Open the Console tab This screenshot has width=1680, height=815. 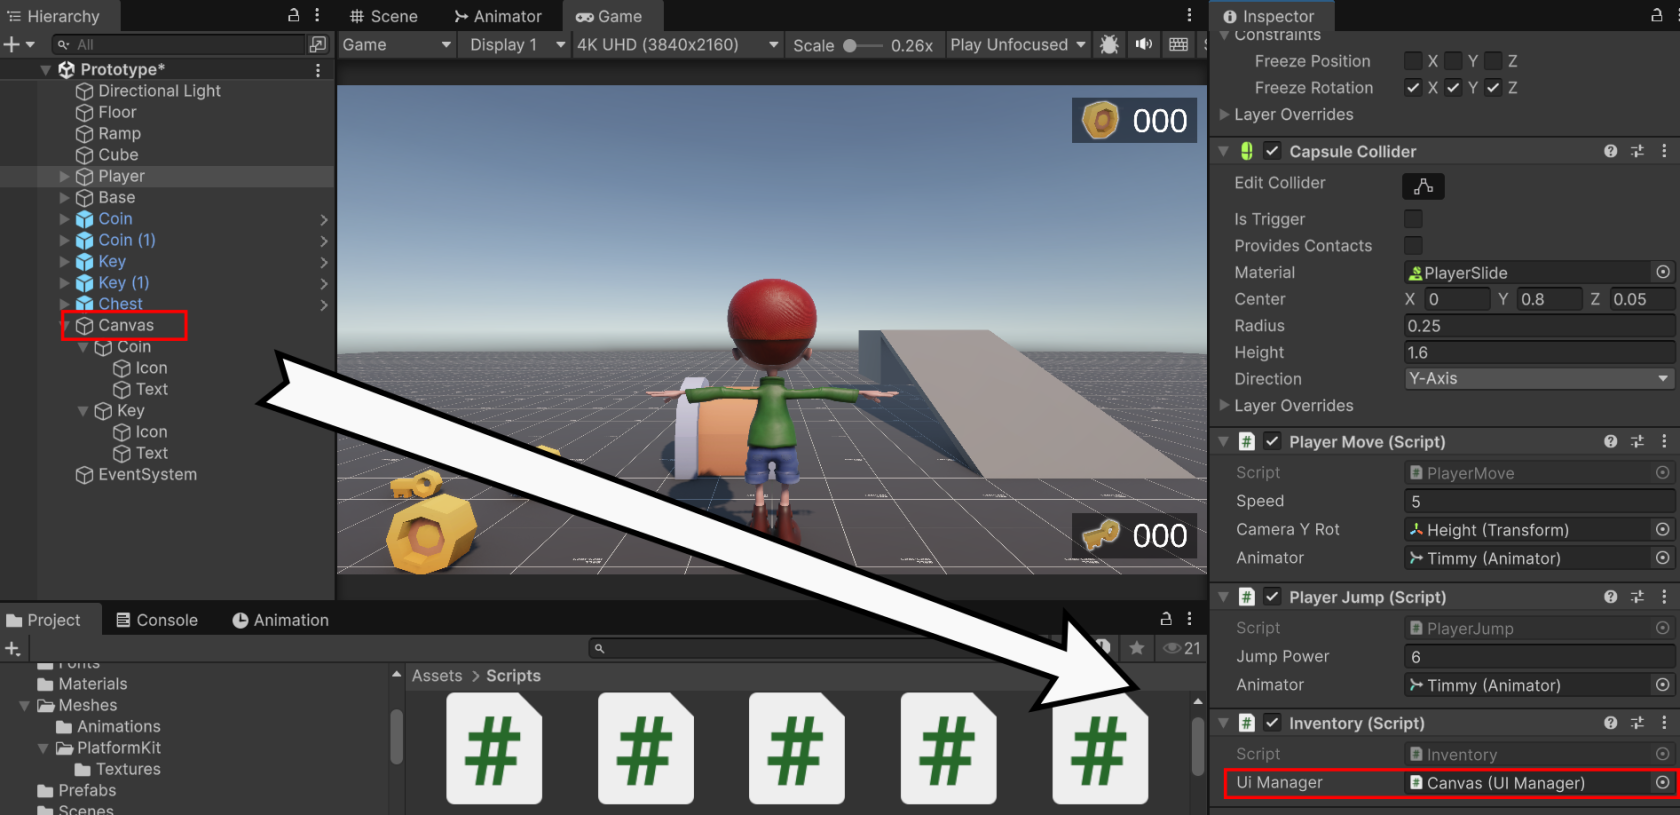pyautogui.click(x=157, y=620)
